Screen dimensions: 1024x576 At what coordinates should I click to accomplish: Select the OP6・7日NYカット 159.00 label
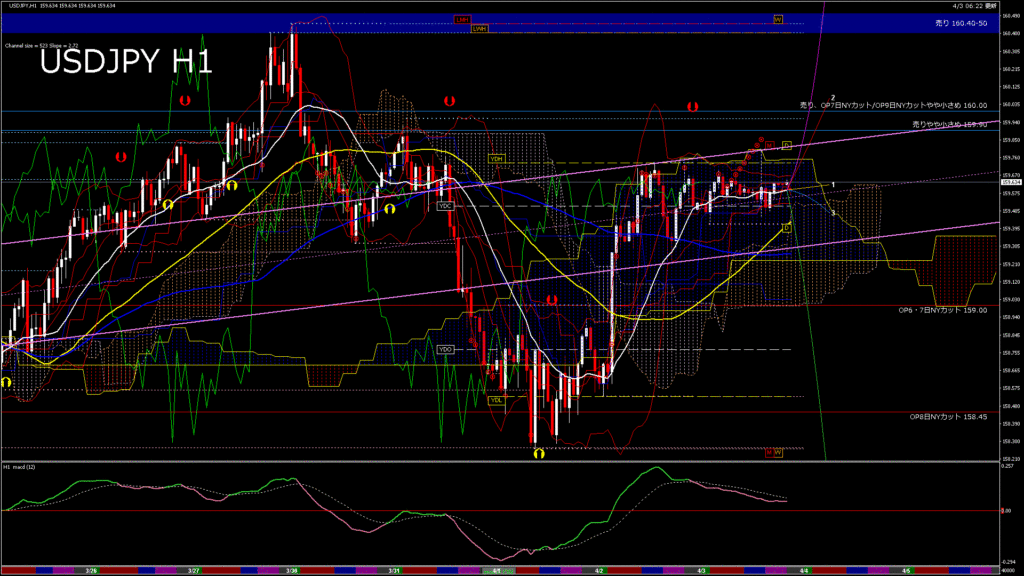click(x=942, y=311)
